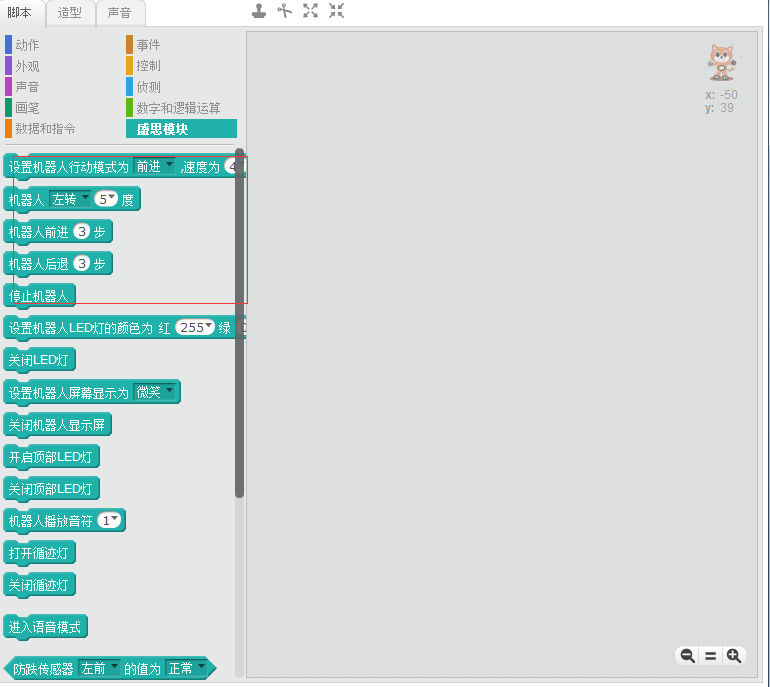Zoom in the script workspace
The height and width of the screenshot is (687, 770).
[734, 656]
